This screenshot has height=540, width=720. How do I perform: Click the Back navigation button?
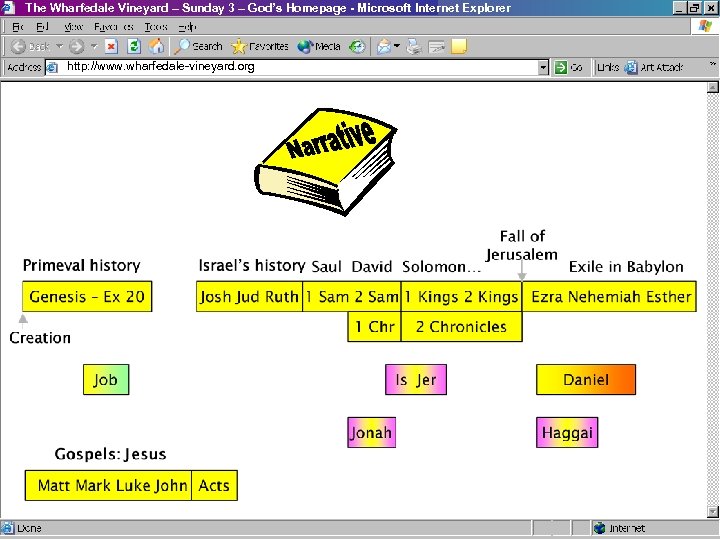[30, 46]
